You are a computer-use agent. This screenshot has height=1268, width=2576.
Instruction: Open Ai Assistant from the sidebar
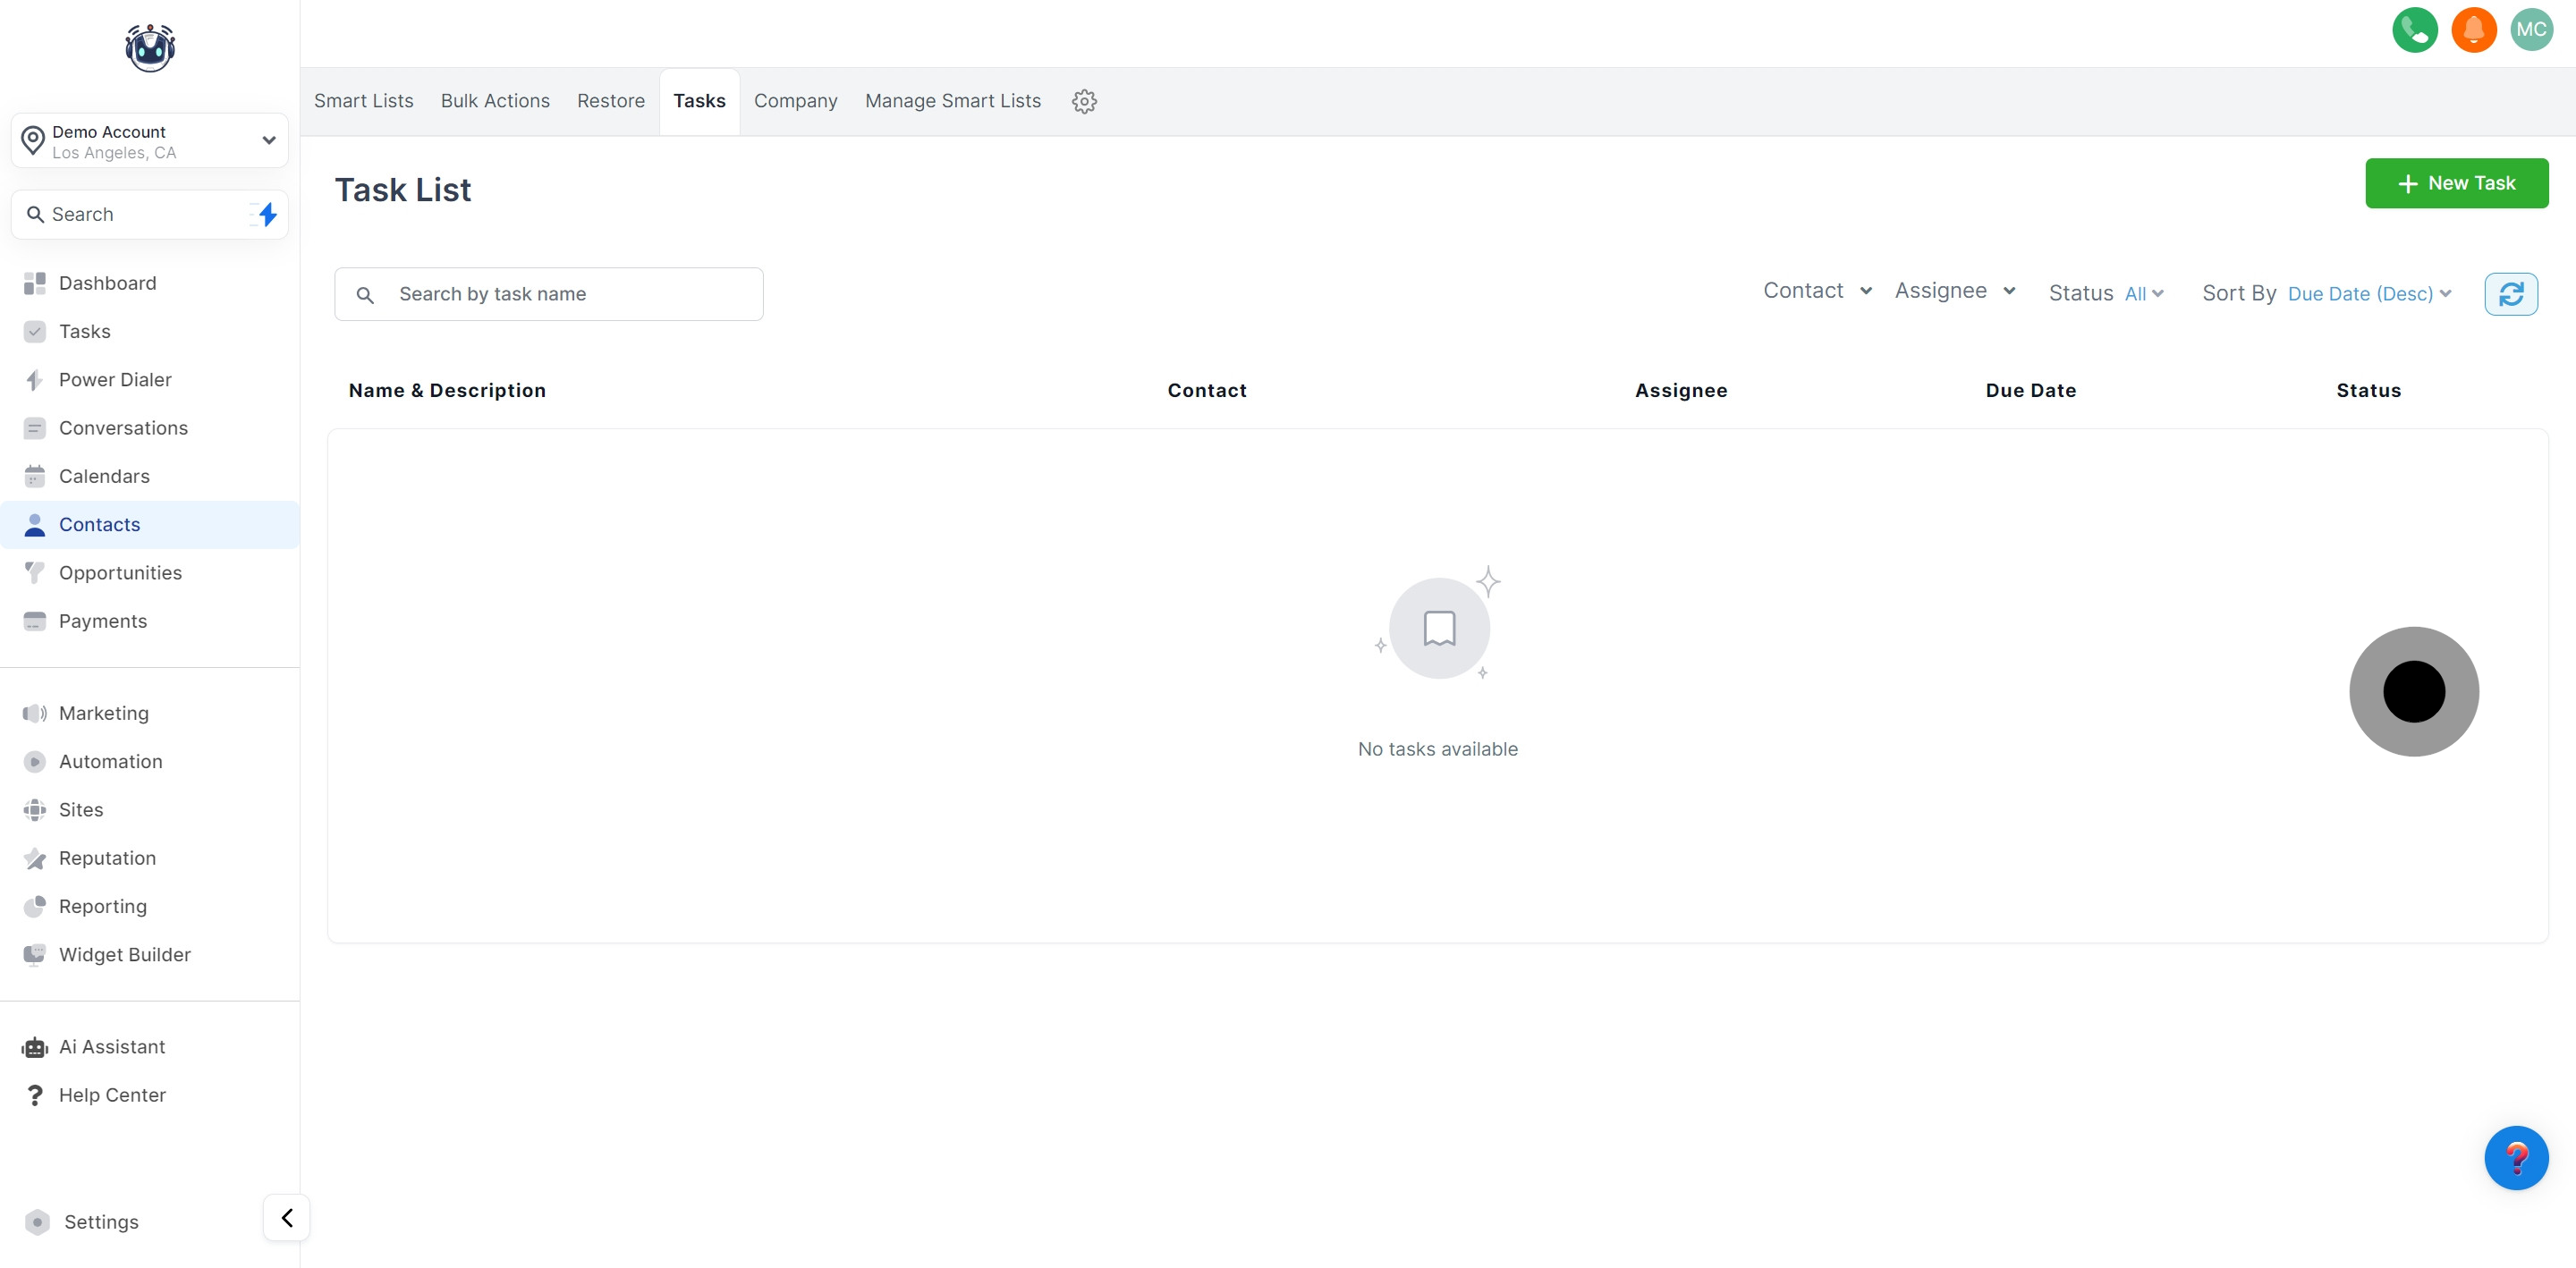111,1047
